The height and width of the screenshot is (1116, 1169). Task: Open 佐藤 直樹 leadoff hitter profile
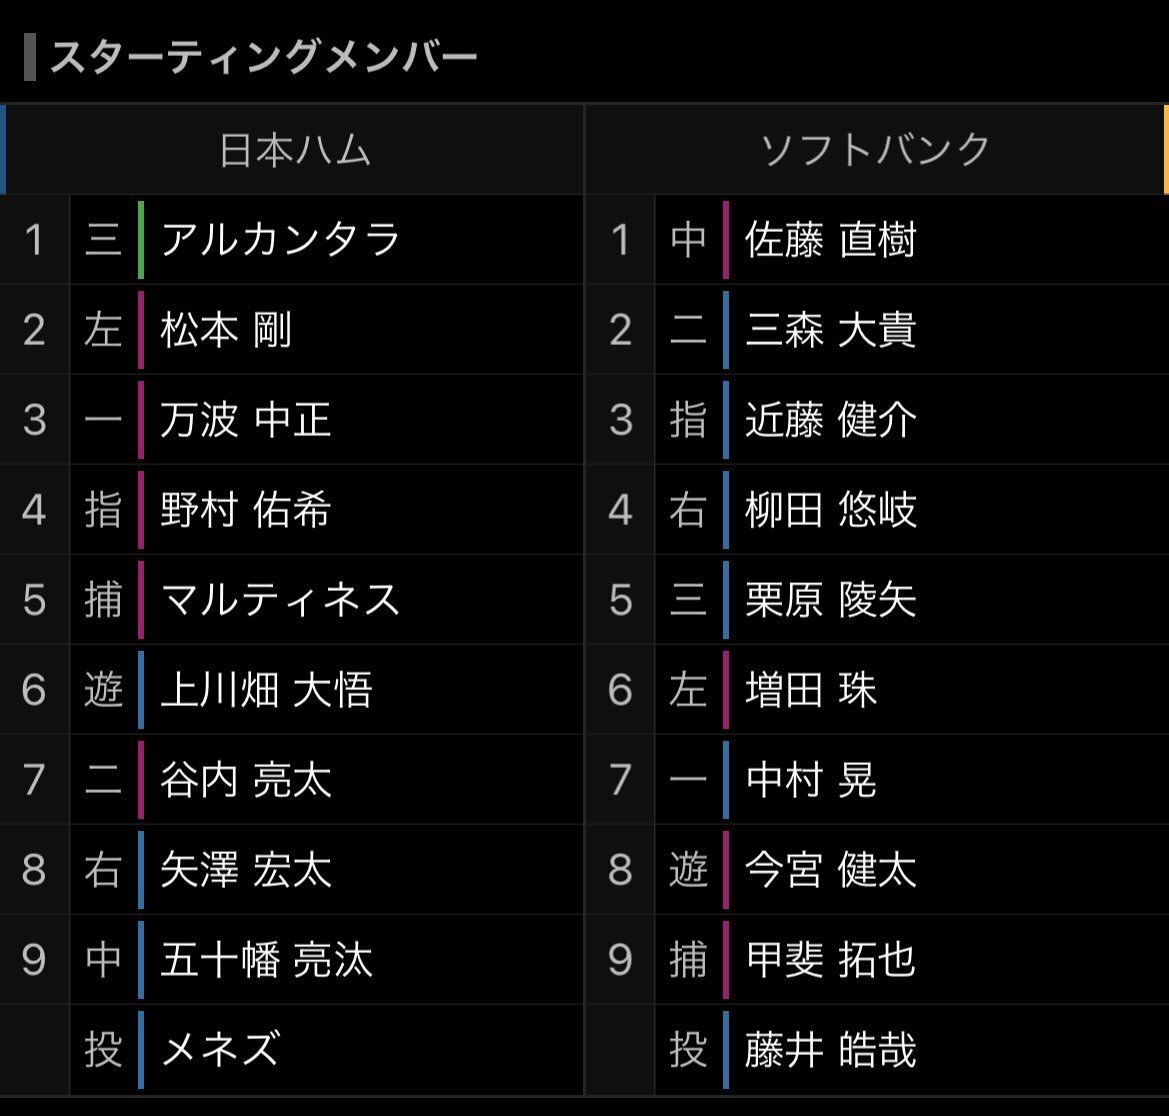[x=831, y=240]
